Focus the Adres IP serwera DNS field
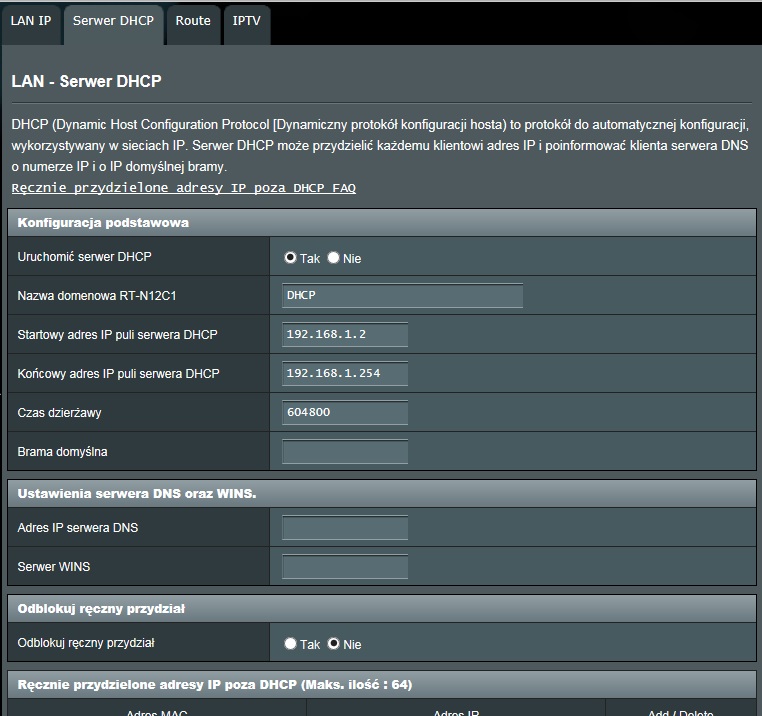 [x=345, y=527]
